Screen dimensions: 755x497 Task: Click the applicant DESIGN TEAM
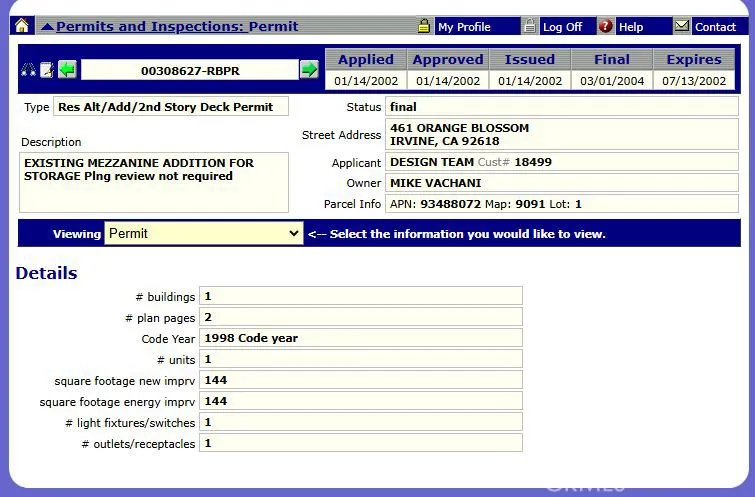432,162
